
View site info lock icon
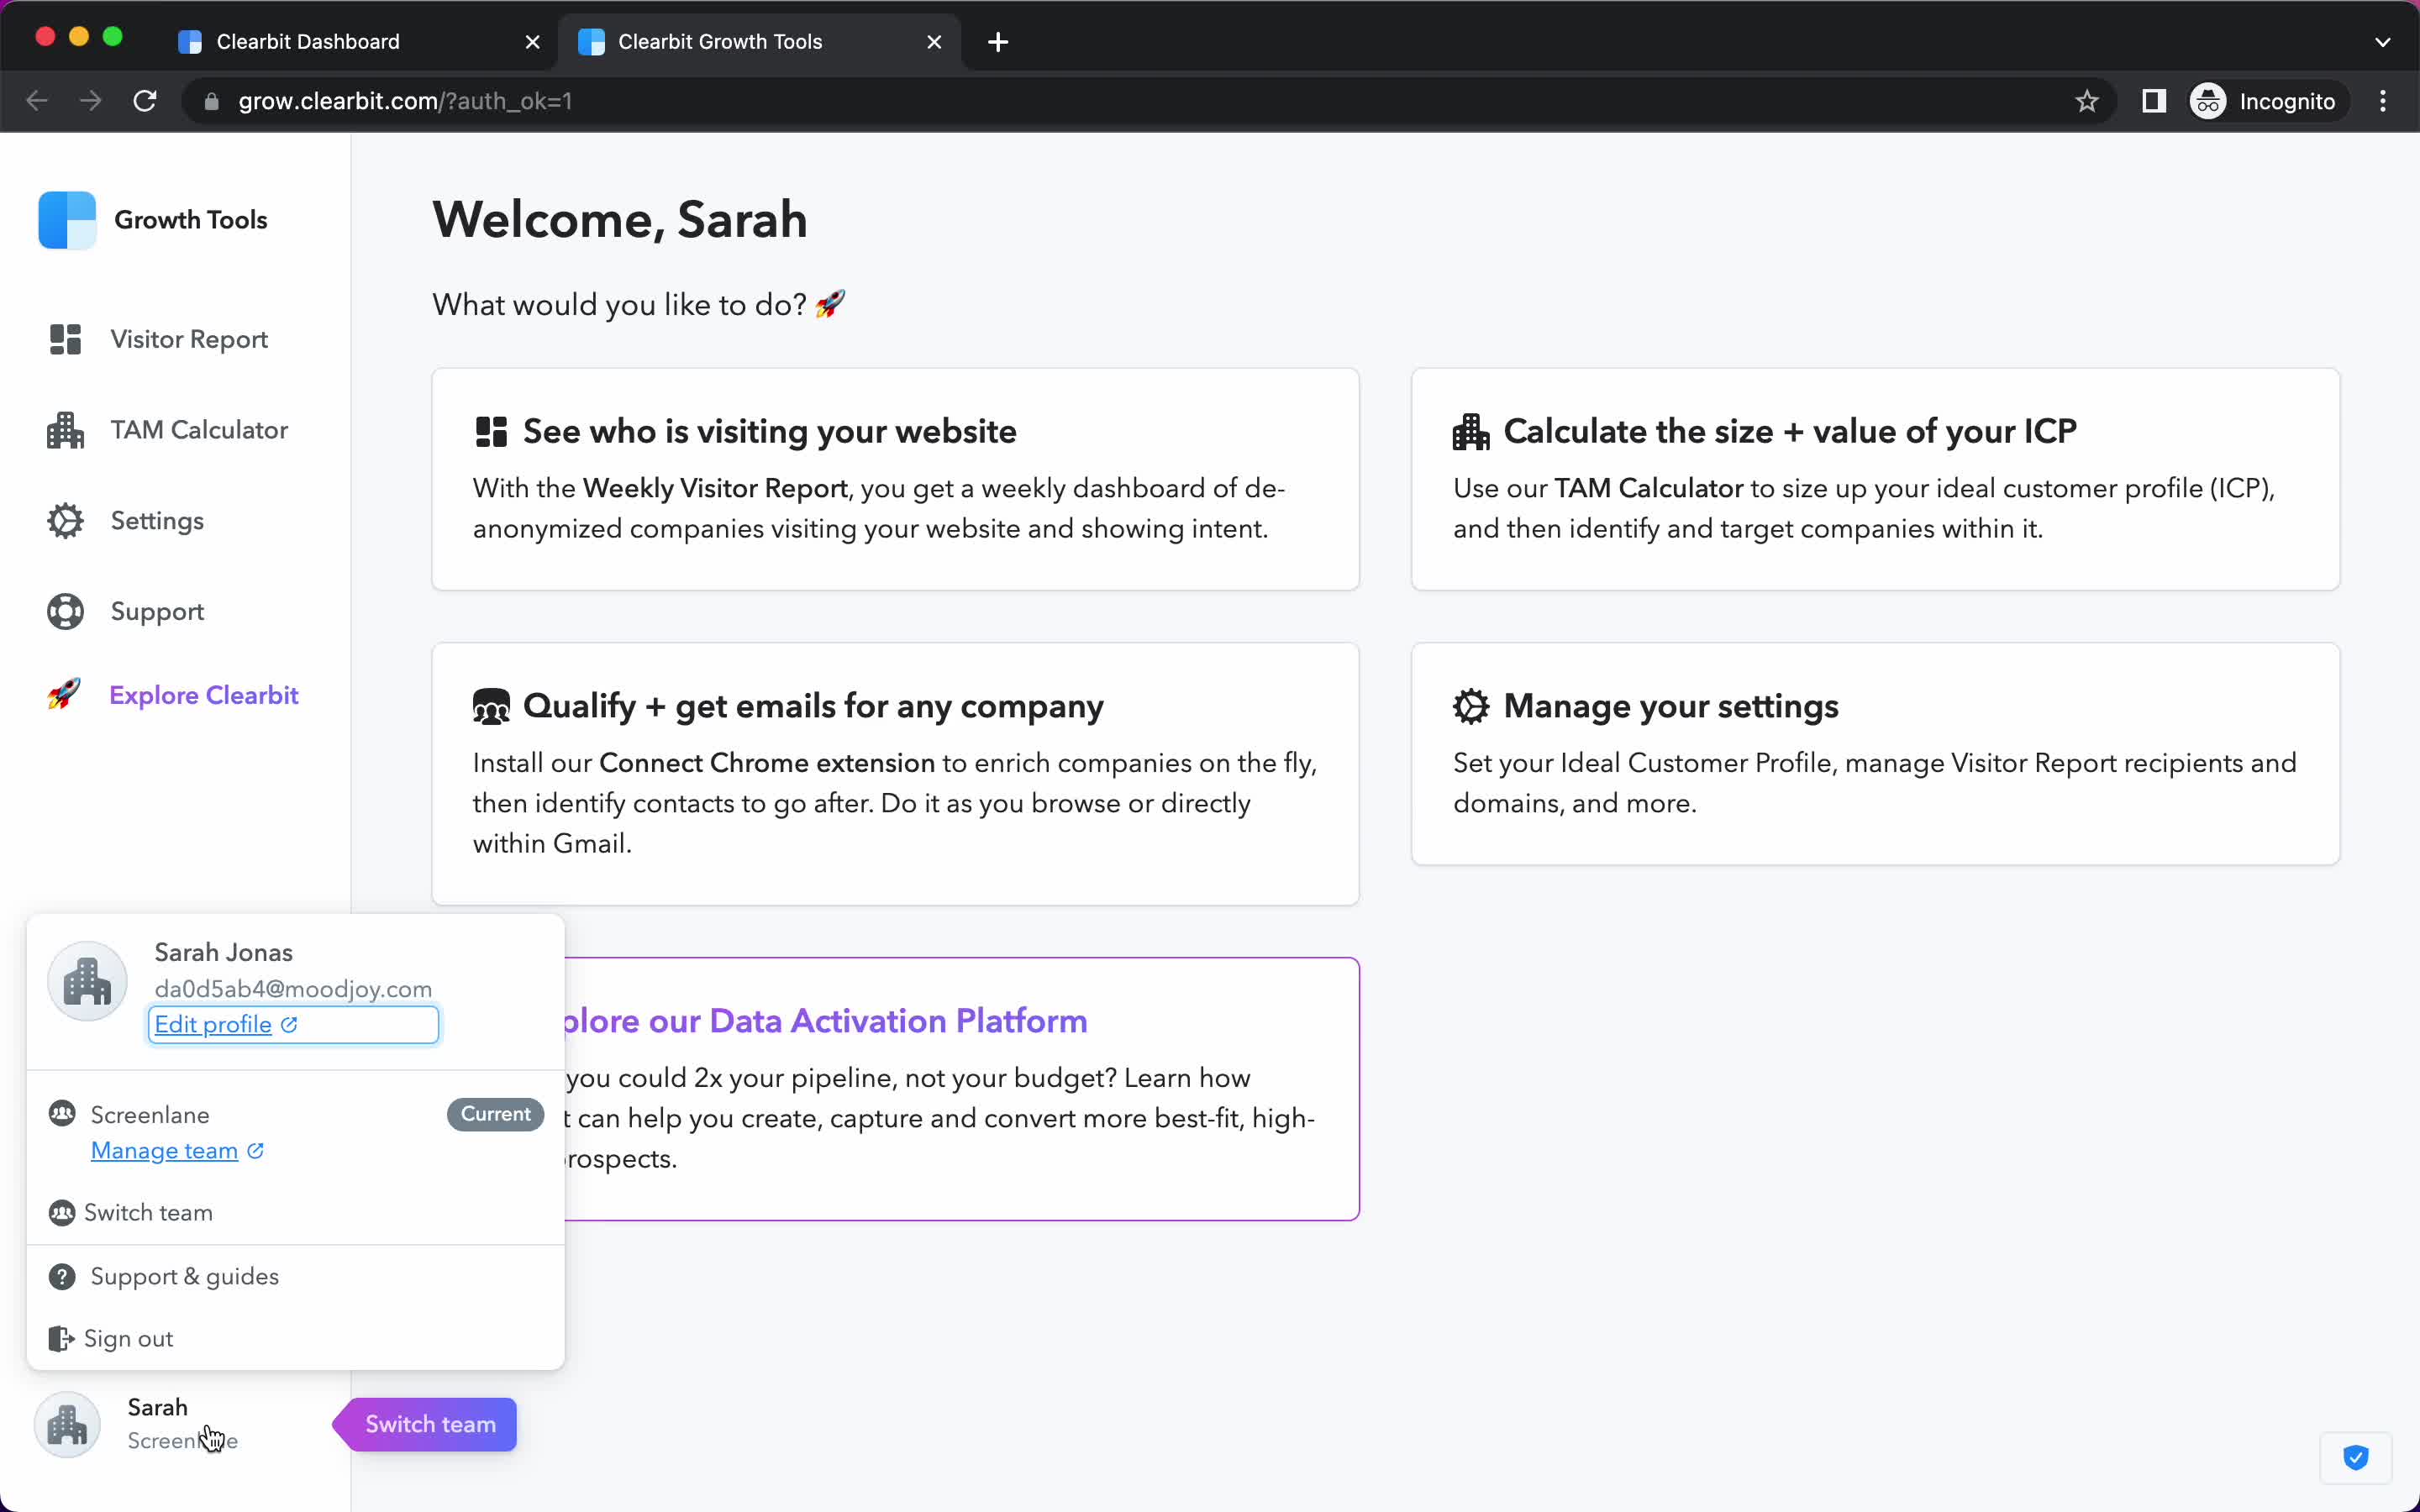(211, 101)
